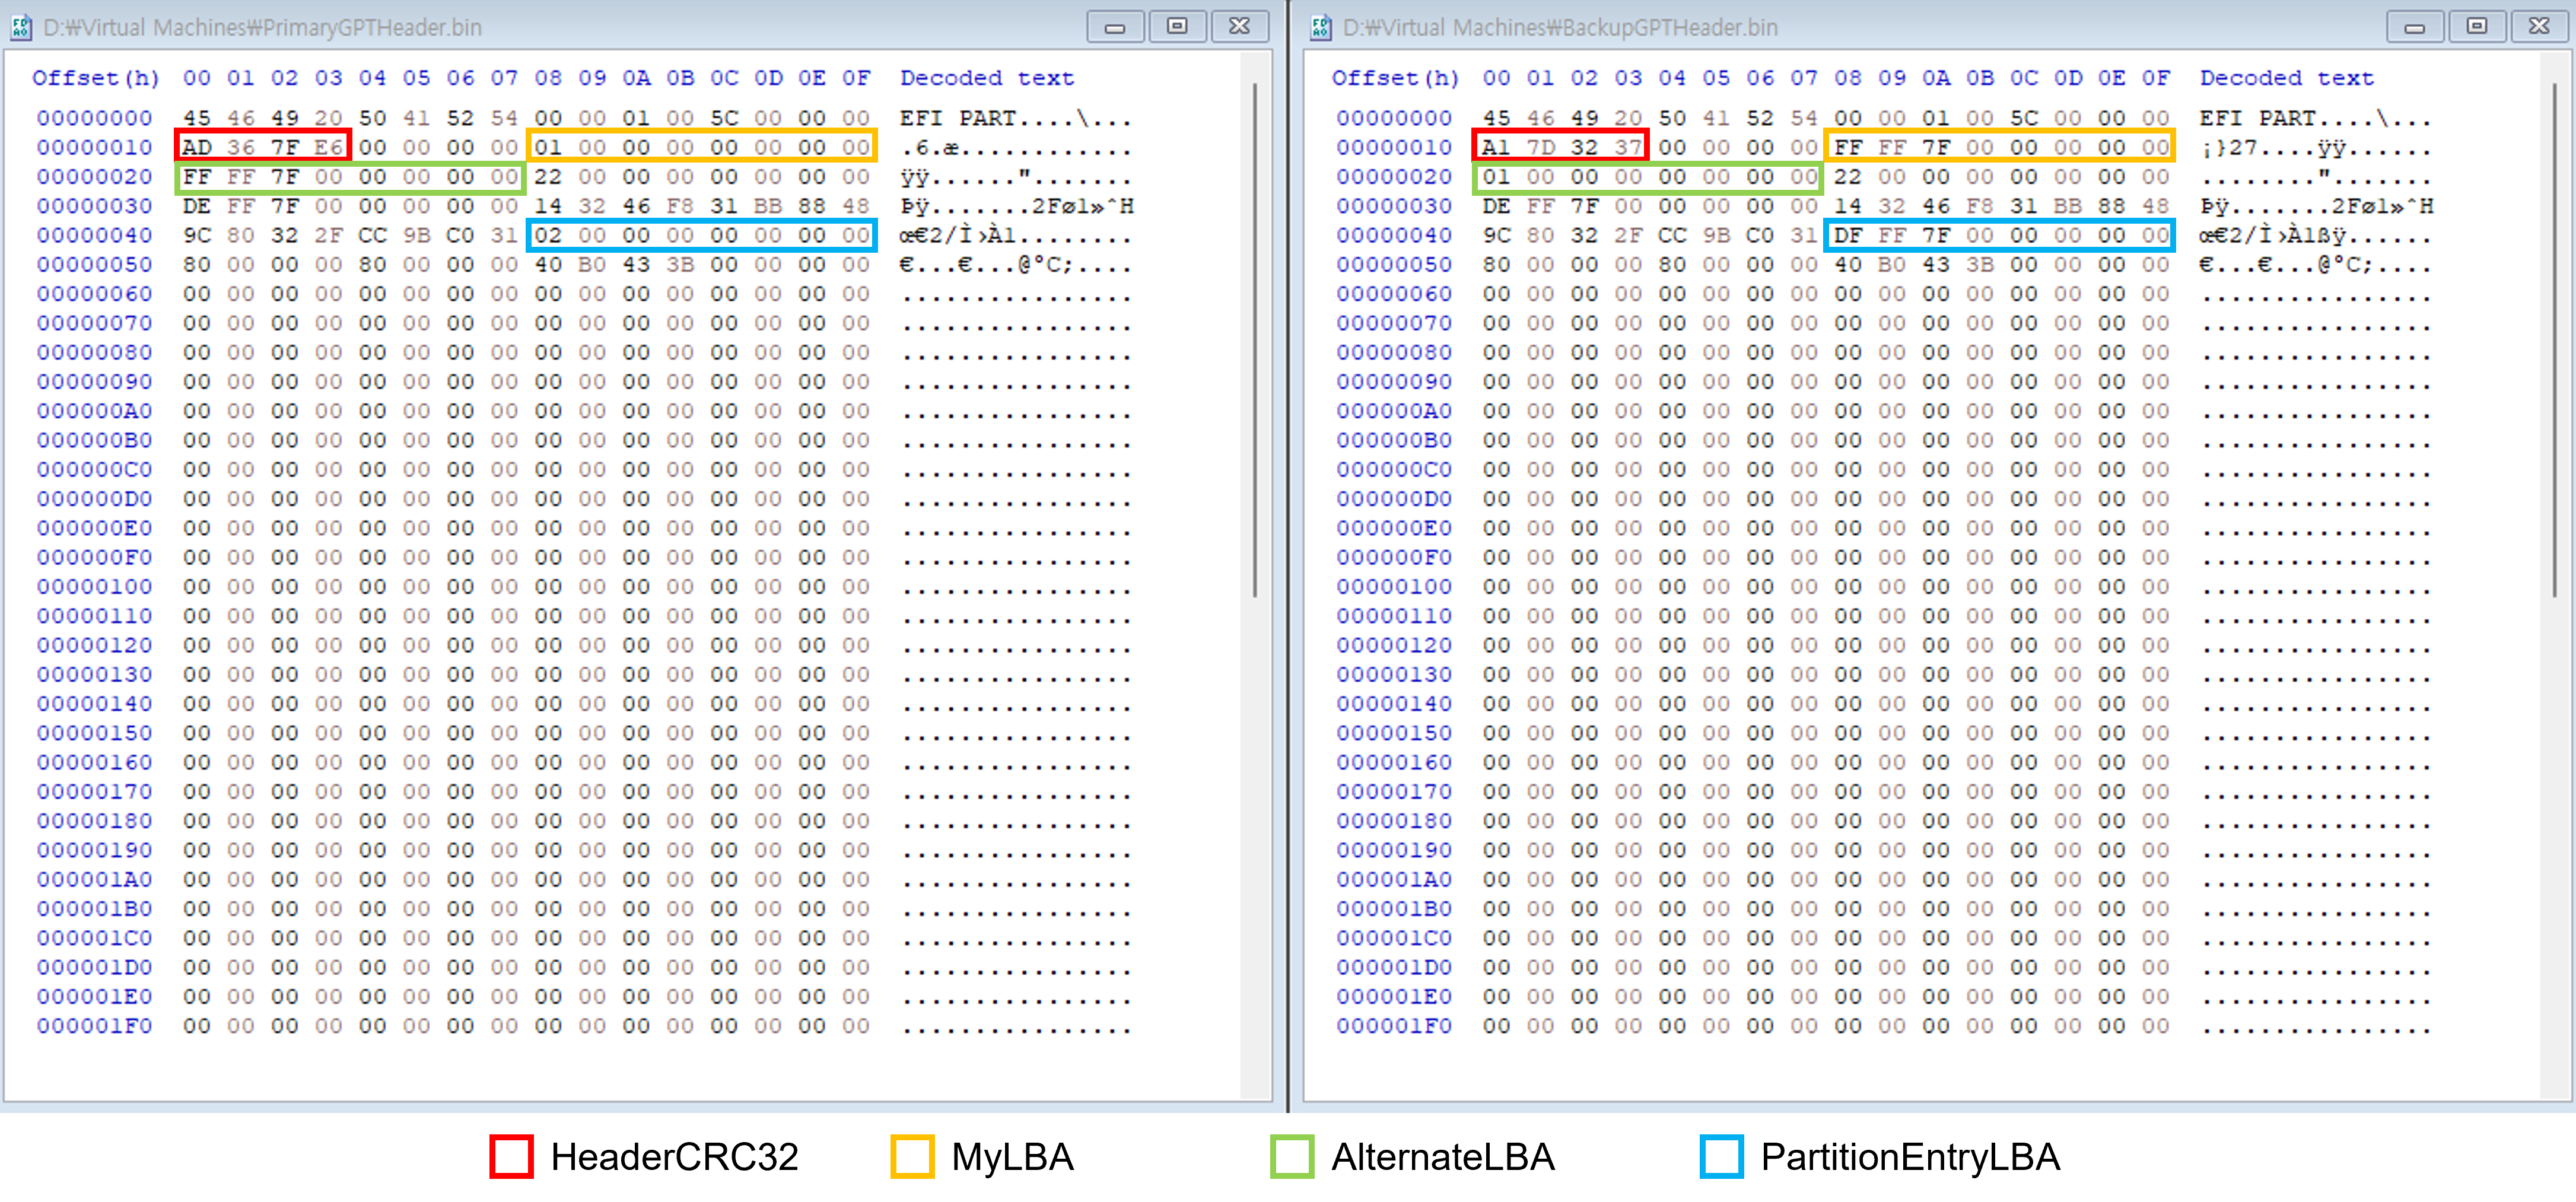Click the red legend square at bottom

pos(511,1156)
